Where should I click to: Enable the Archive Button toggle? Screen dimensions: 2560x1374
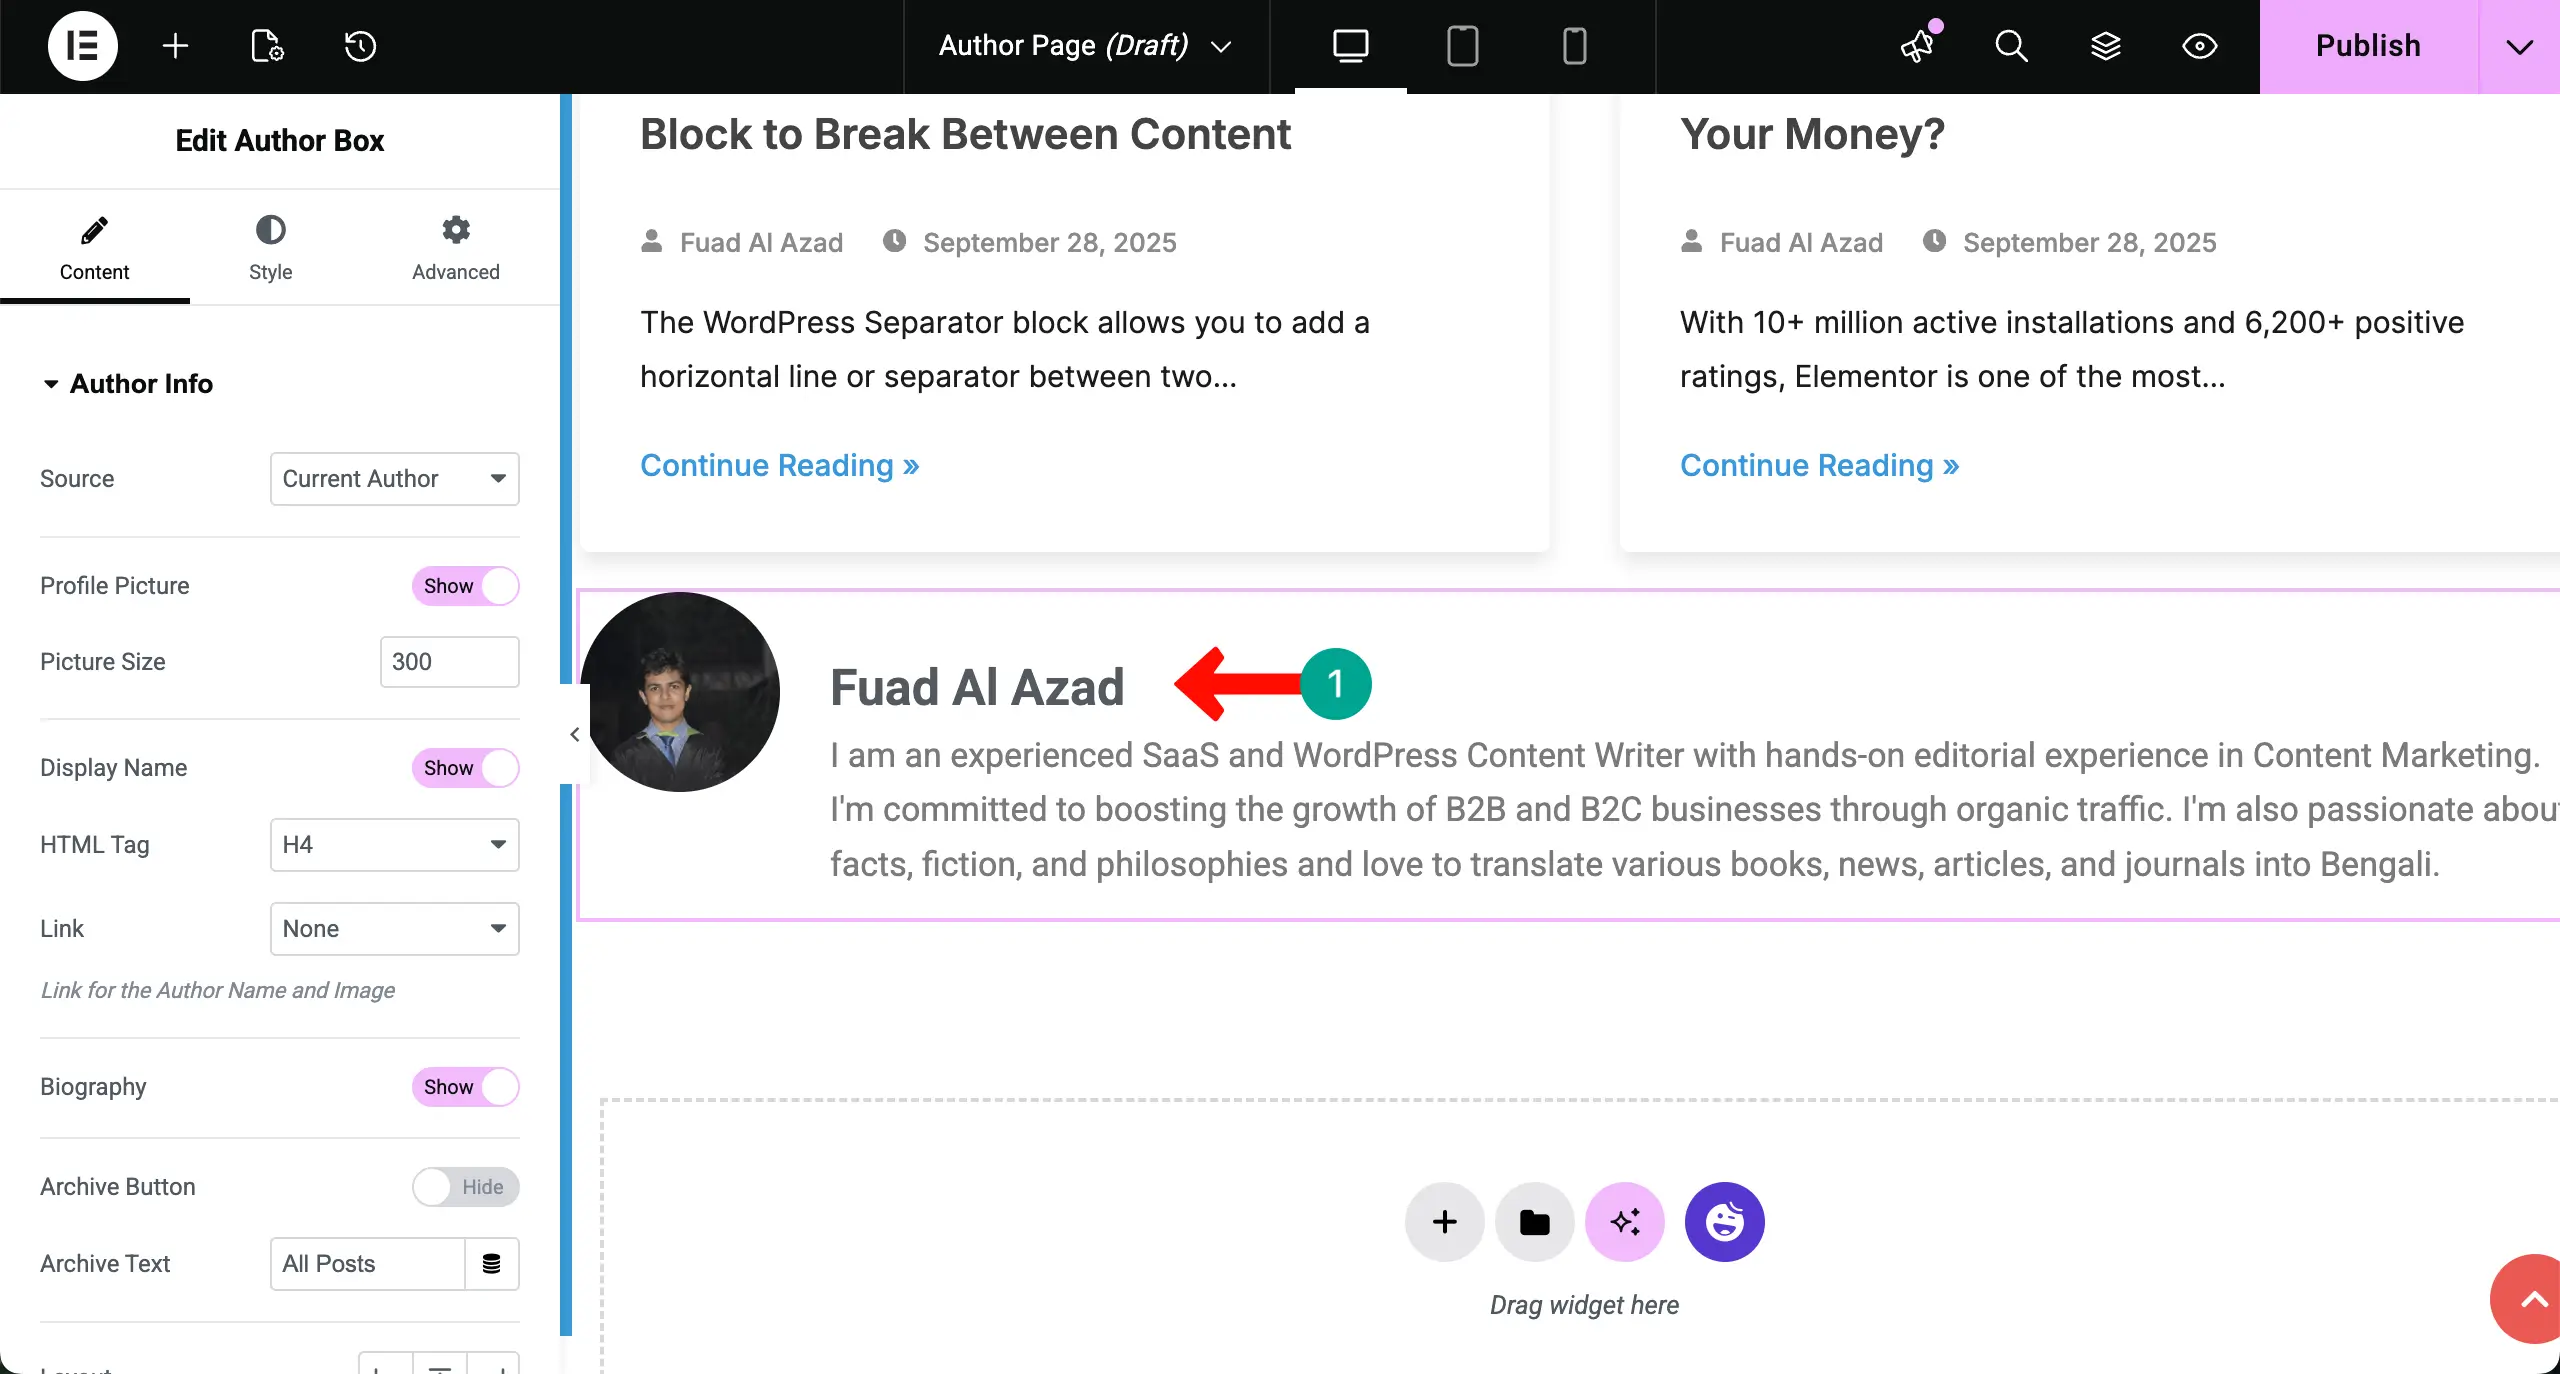tap(465, 1187)
